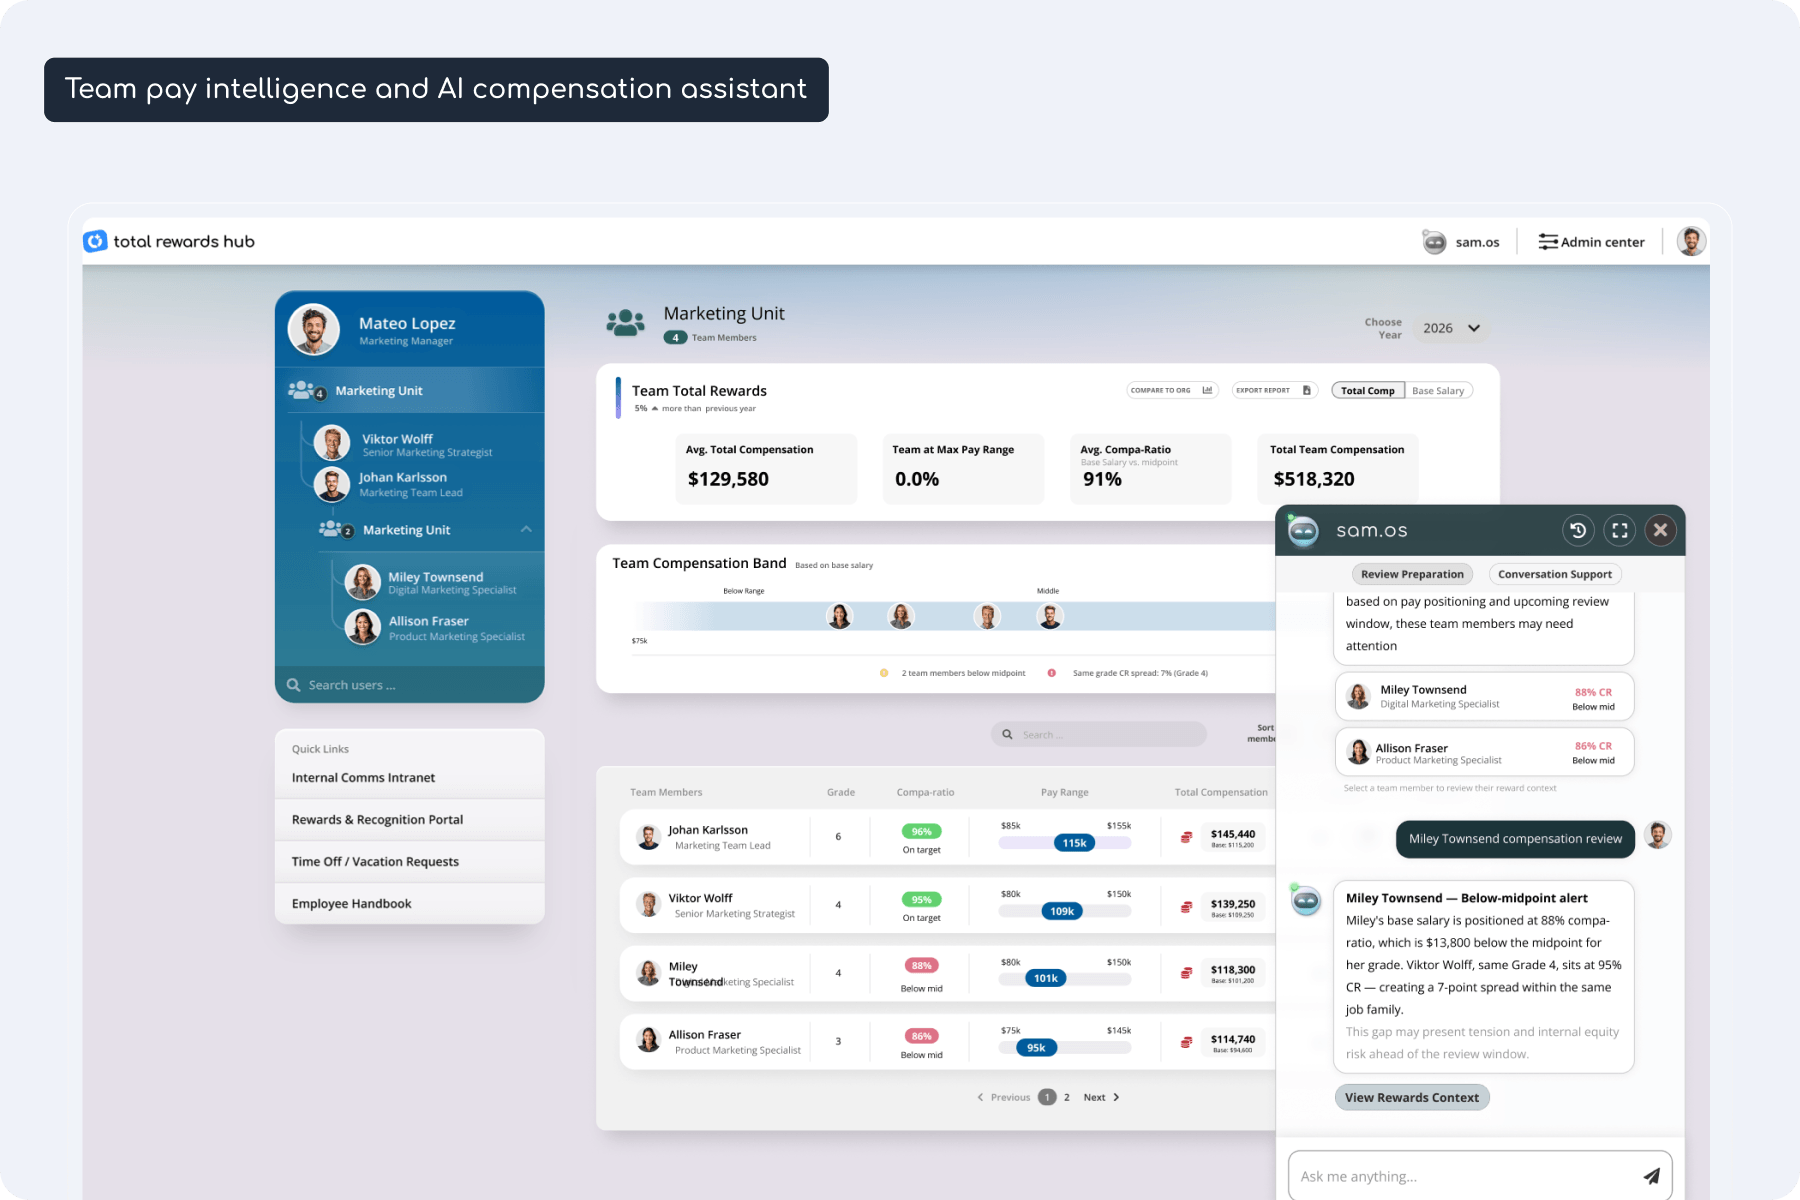The width and height of the screenshot is (1800, 1200).
Task: Open Rewards & Recognition Portal link
Action: coord(377,819)
